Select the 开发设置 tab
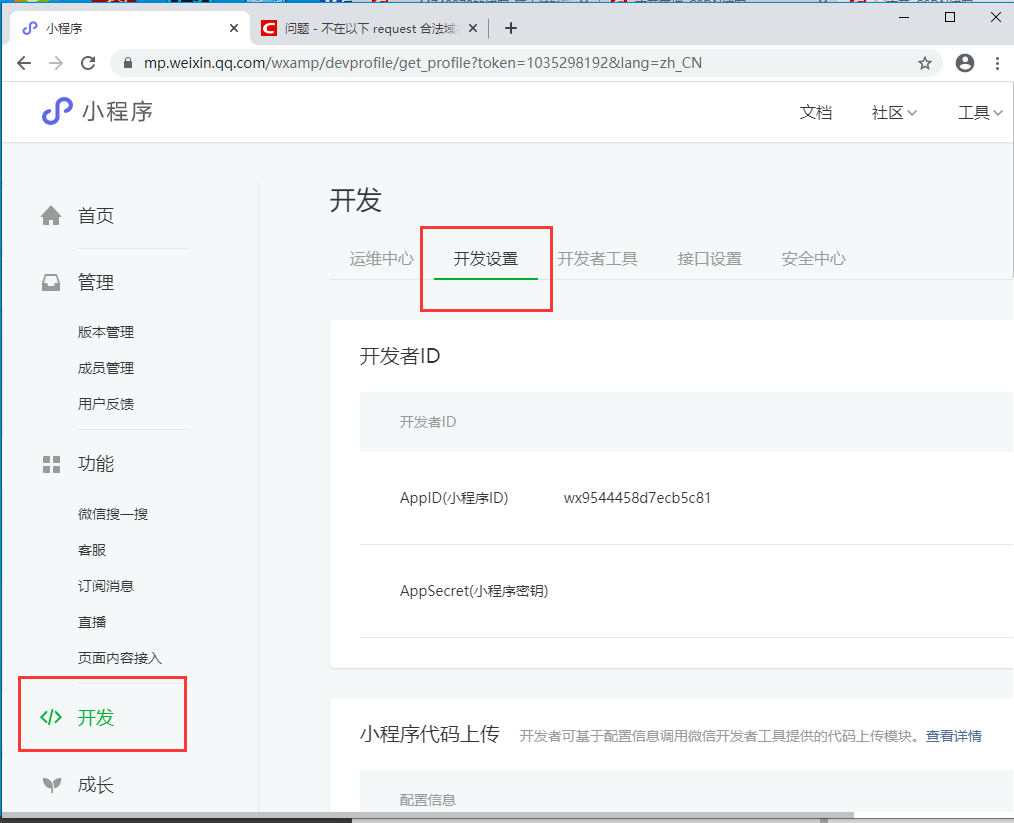Screen dimensions: 1014x823 [x=486, y=259]
